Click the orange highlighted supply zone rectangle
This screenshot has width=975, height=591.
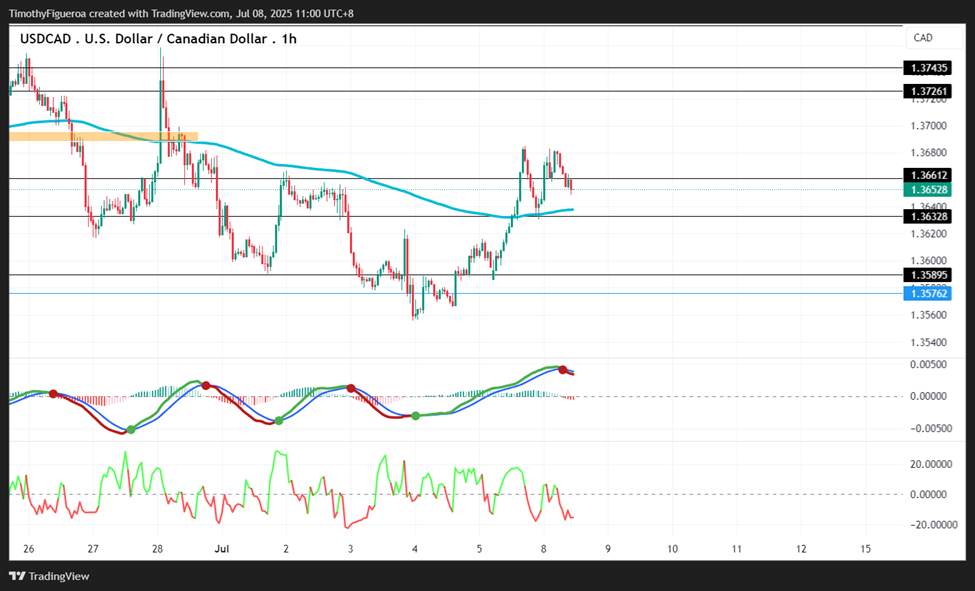103,136
